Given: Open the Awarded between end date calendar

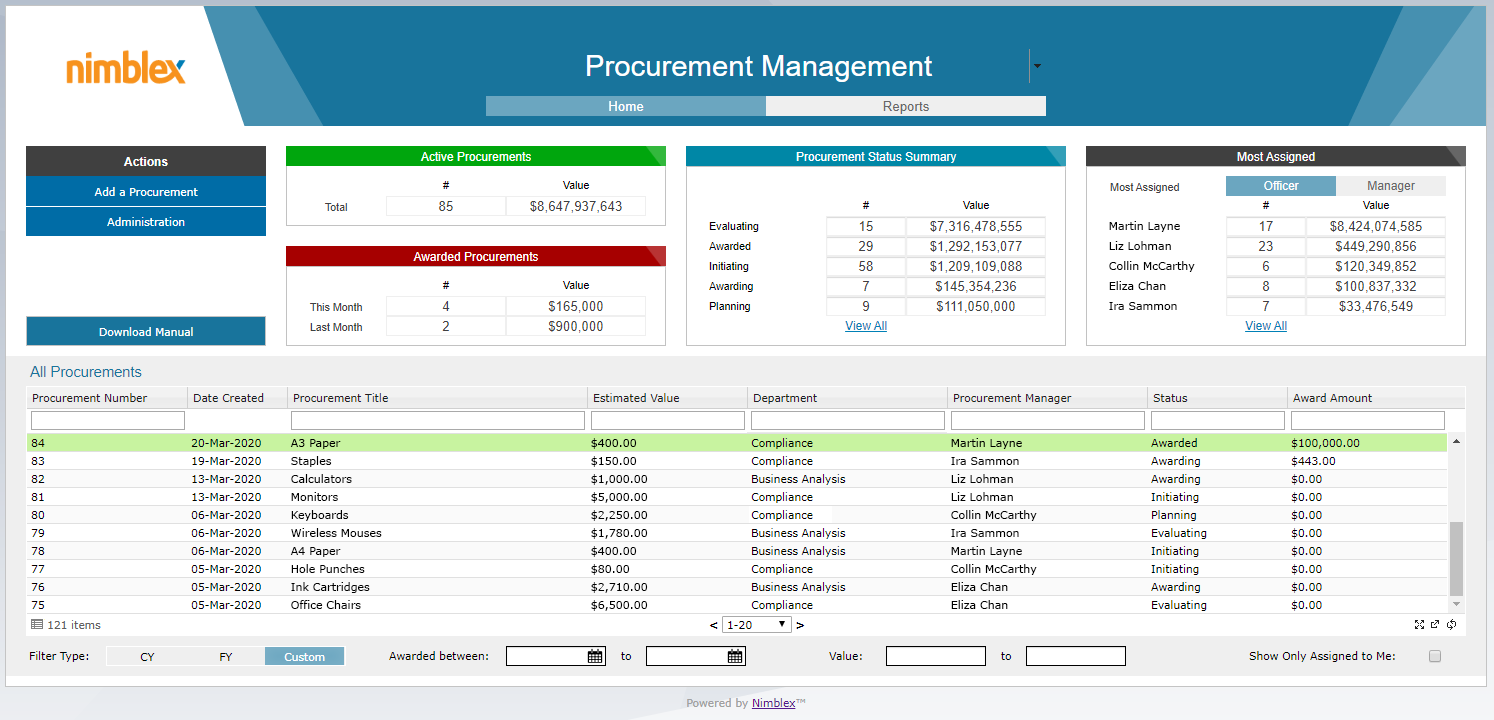Looking at the screenshot, I should (x=735, y=656).
